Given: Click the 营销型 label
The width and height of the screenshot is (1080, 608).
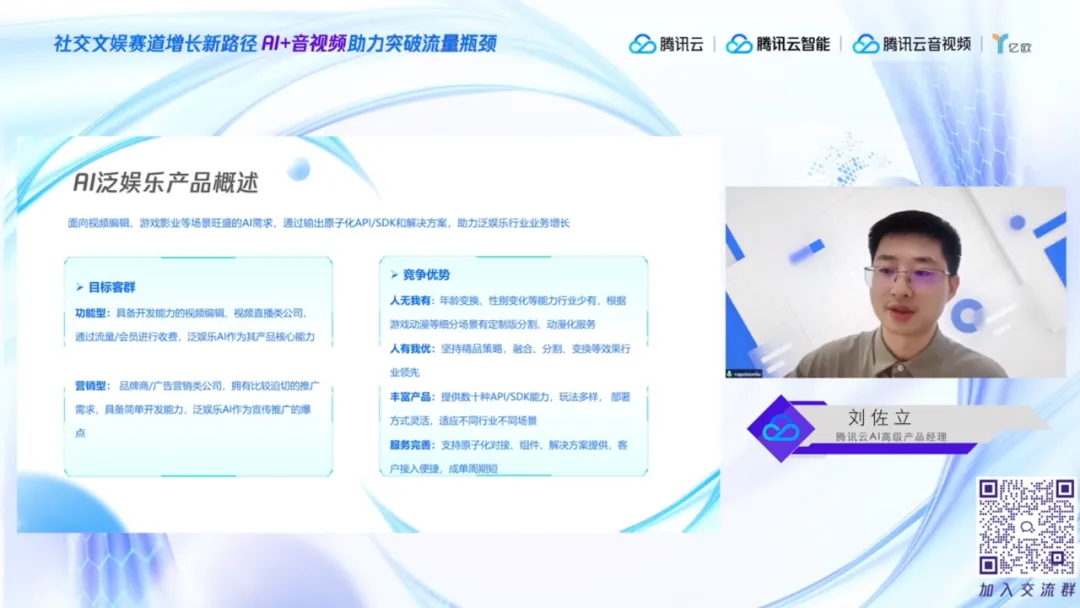Looking at the screenshot, I should [x=93, y=386].
